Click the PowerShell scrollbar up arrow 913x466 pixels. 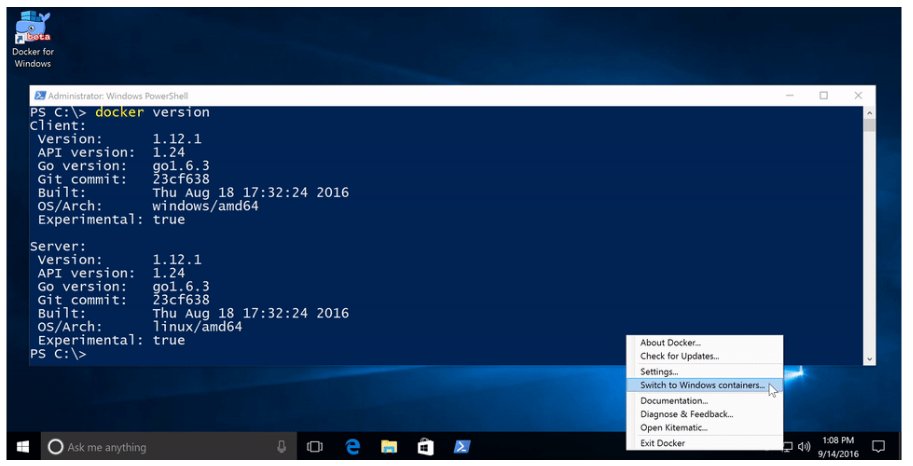point(869,113)
